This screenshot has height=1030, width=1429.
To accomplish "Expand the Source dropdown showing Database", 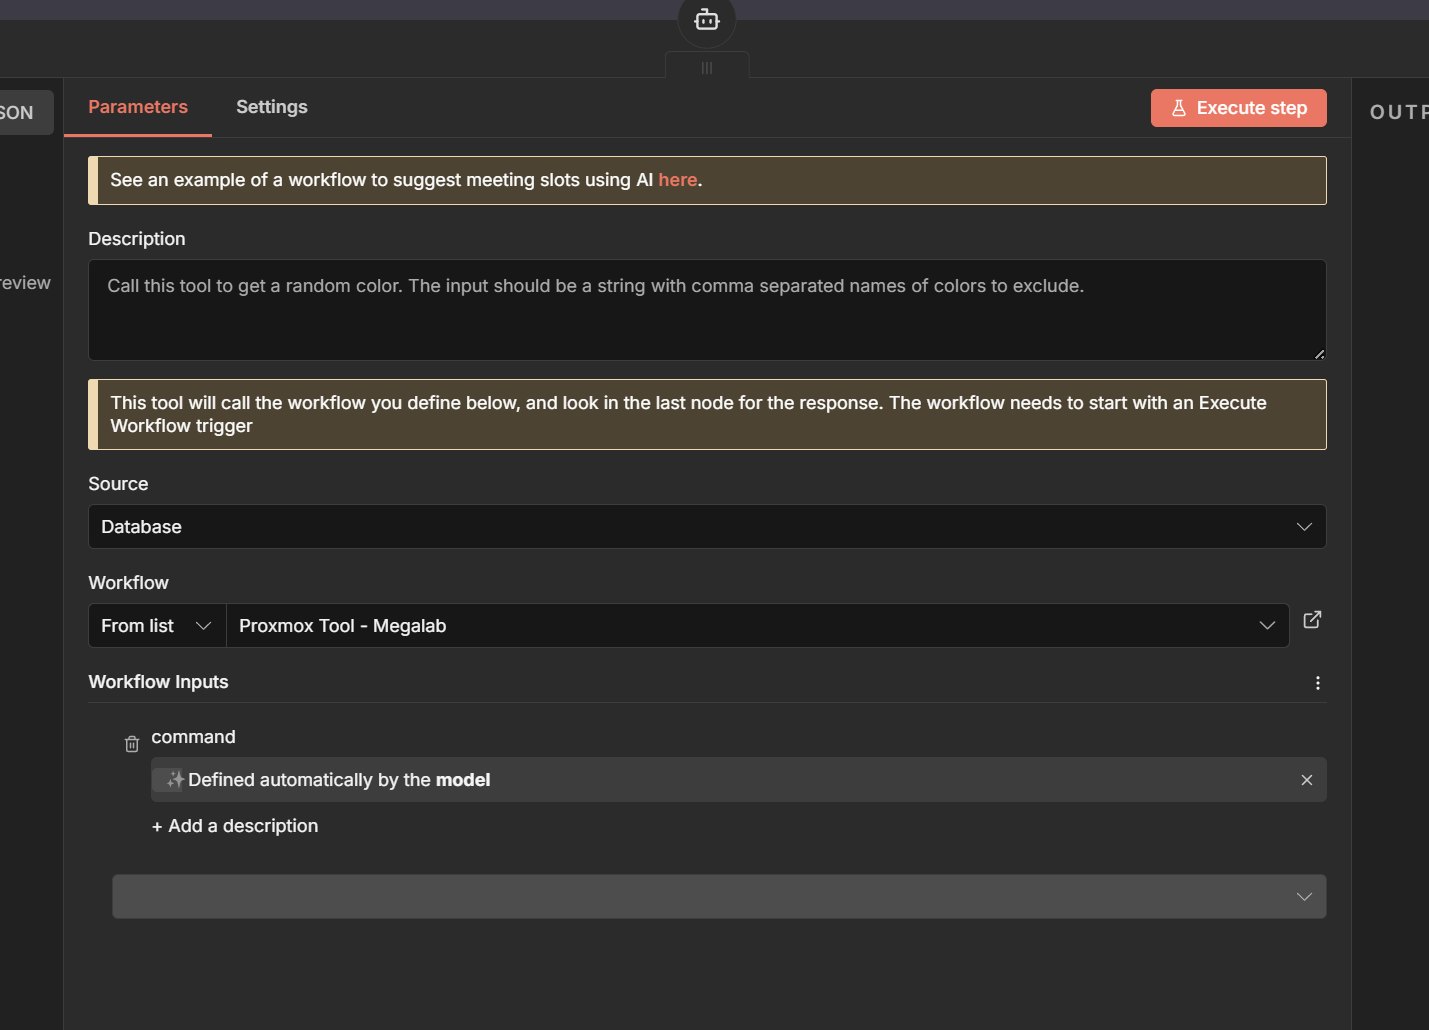I will 706,527.
